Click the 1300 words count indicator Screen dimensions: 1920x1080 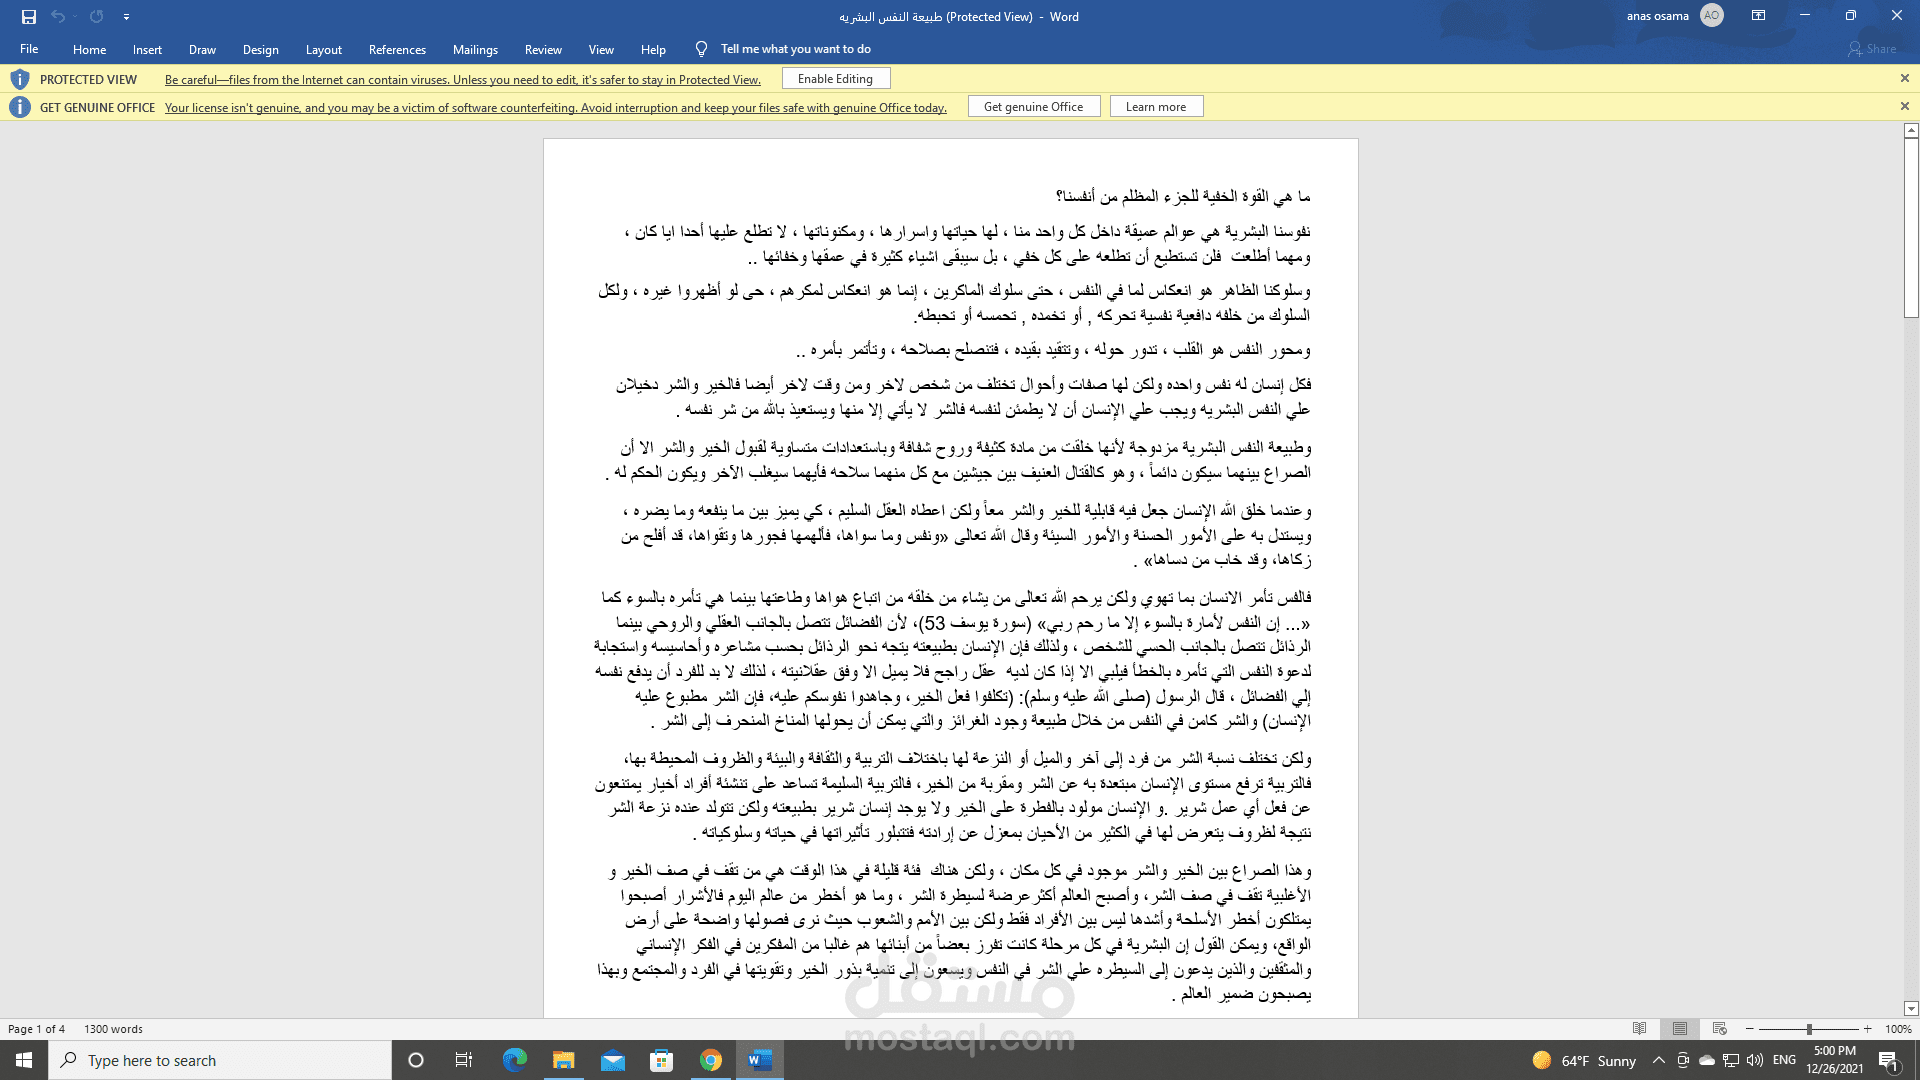(113, 1028)
